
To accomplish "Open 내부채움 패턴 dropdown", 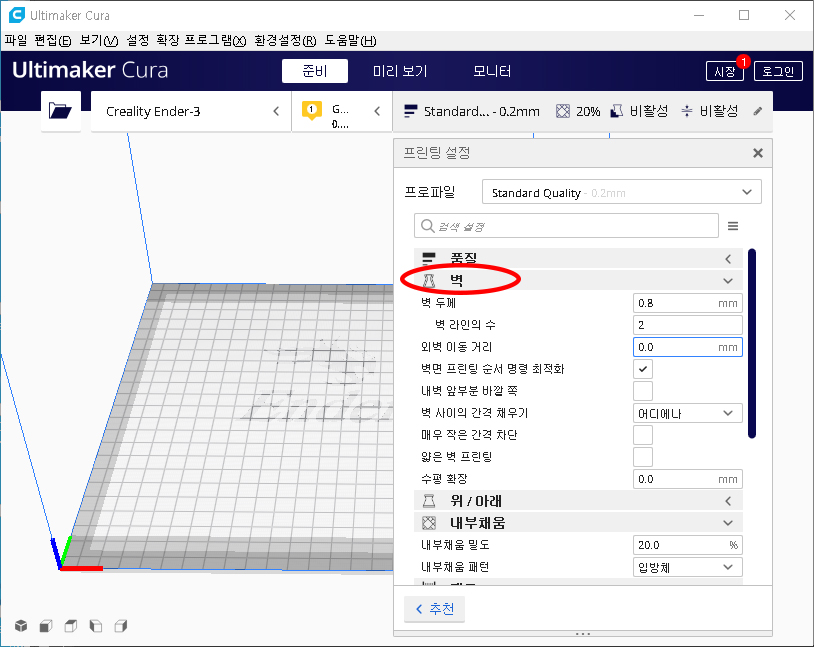I will pyautogui.click(x=687, y=567).
